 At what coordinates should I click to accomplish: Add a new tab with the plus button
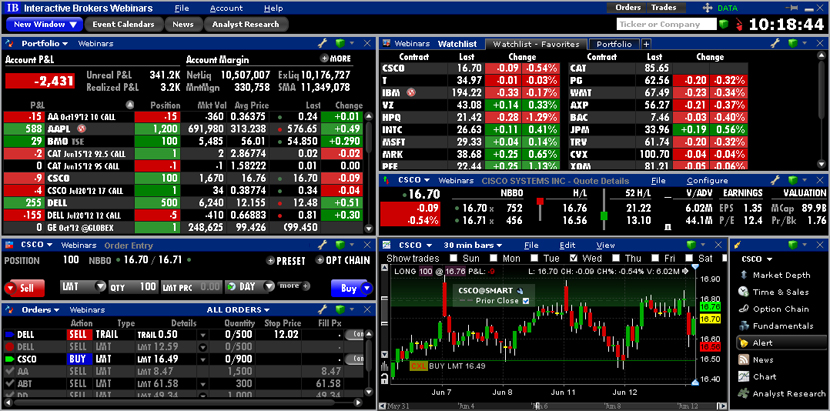coord(646,44)
